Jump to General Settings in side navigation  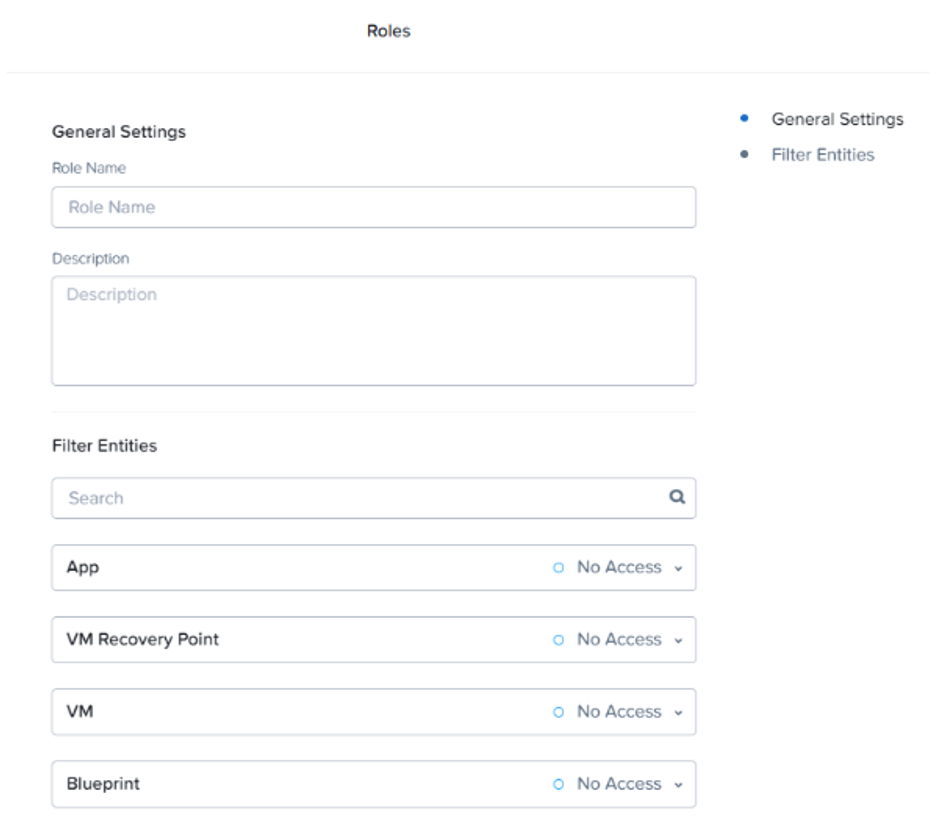837,119
